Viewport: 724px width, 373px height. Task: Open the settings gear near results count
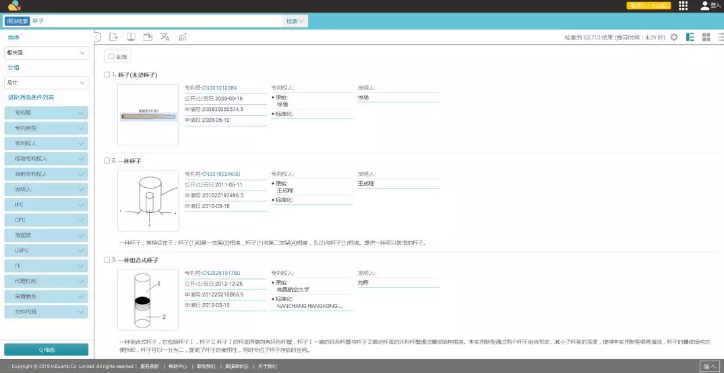(674, 37)
